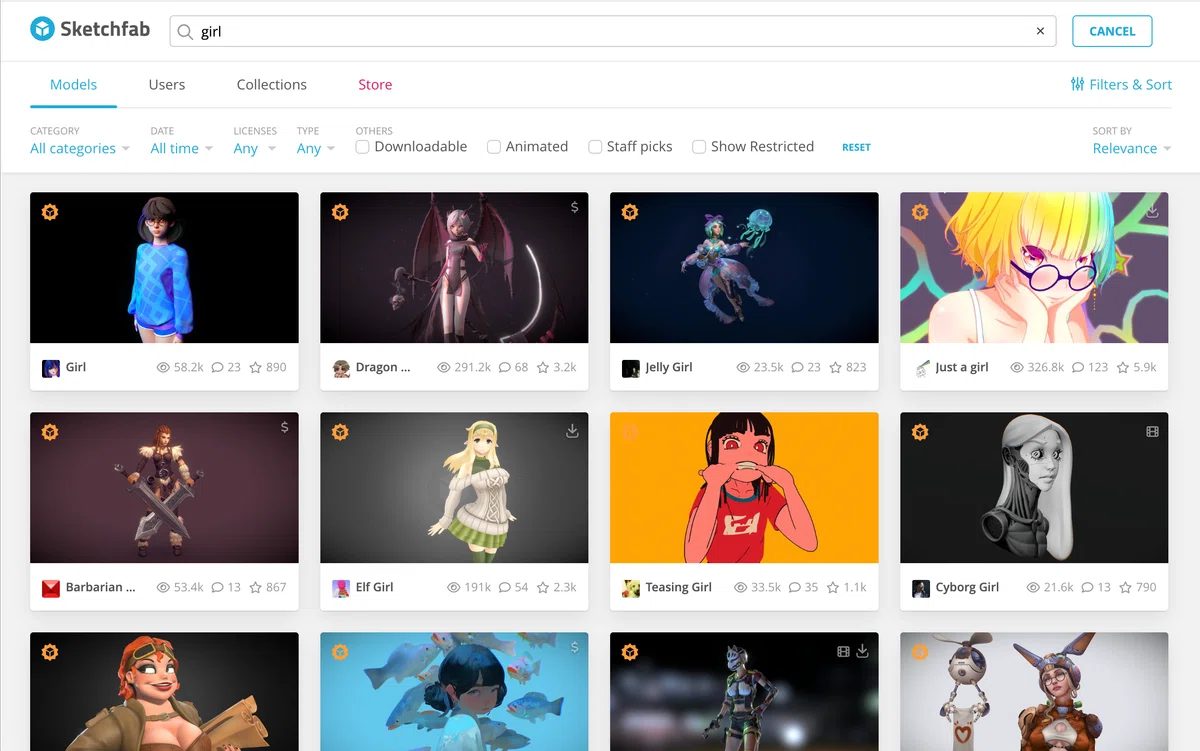Open the Barbarian model thumbnail
1200x751 pixels.
tap(164, 488)
